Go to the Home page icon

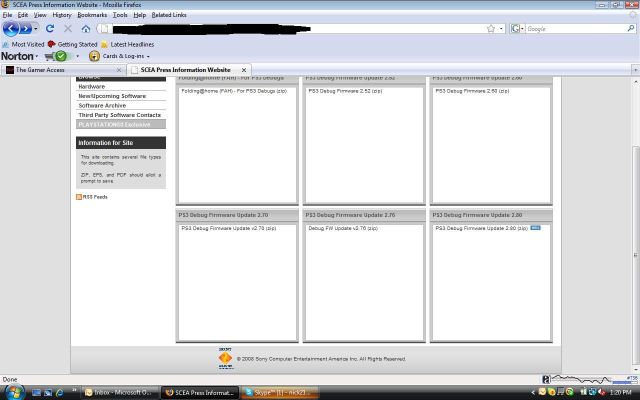coord(86,29)
